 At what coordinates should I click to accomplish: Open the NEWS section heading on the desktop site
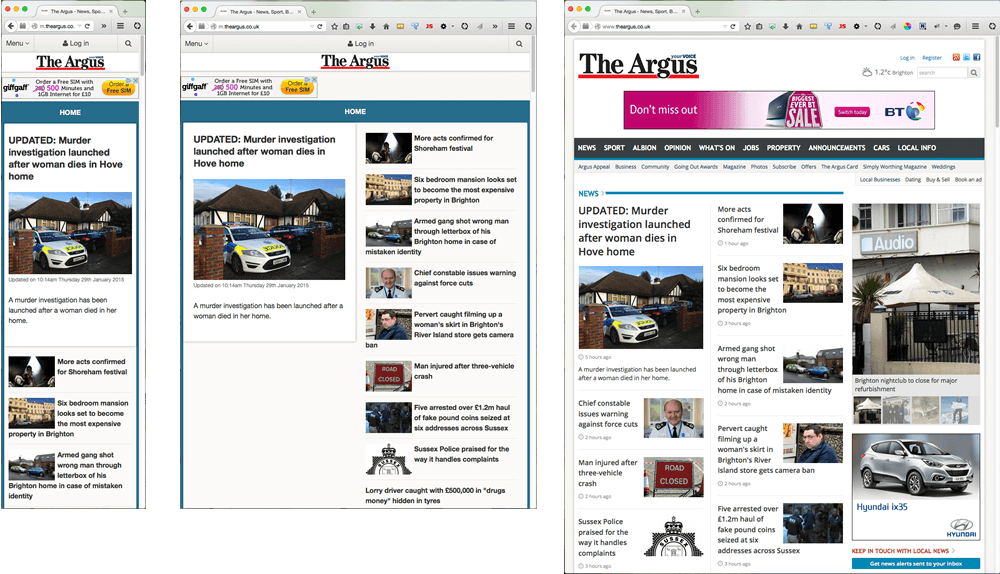click(588, 193)
